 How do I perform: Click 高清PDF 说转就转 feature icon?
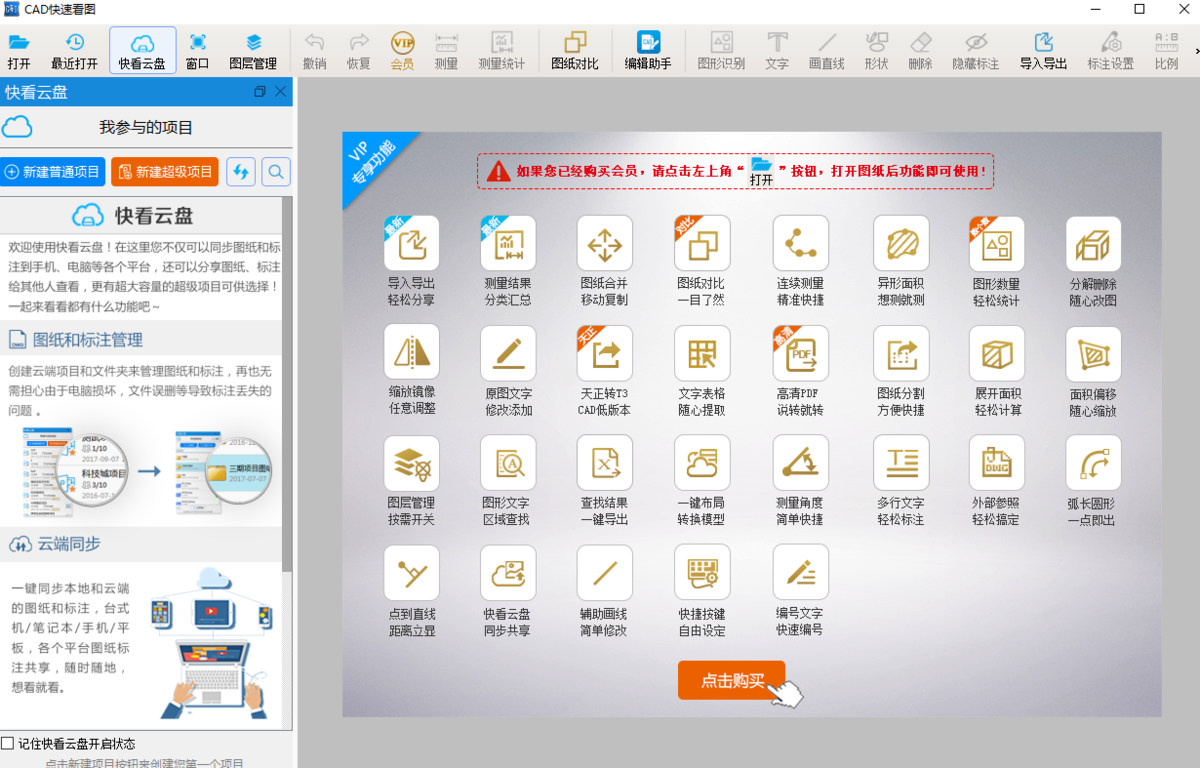click(x=800, y=353)
